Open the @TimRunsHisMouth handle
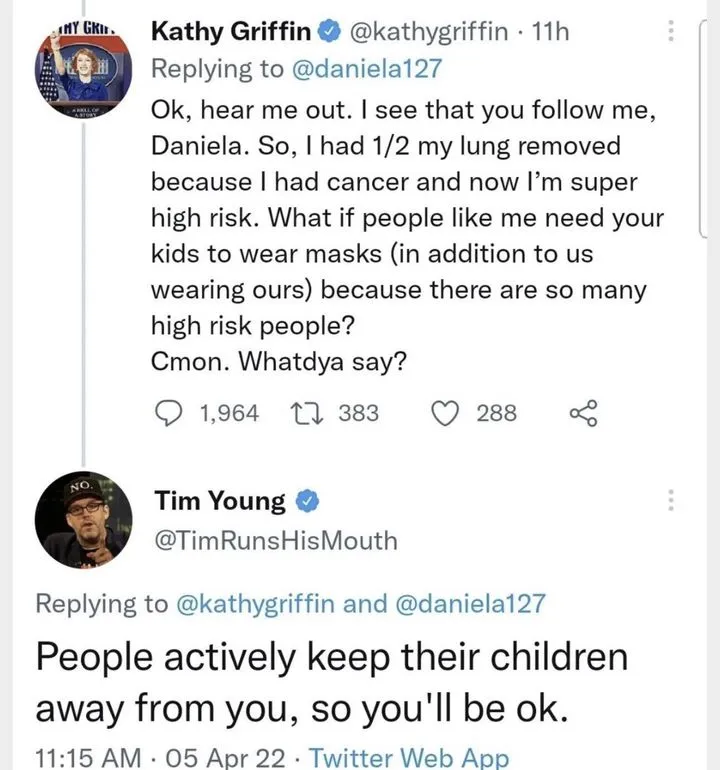 275,540
